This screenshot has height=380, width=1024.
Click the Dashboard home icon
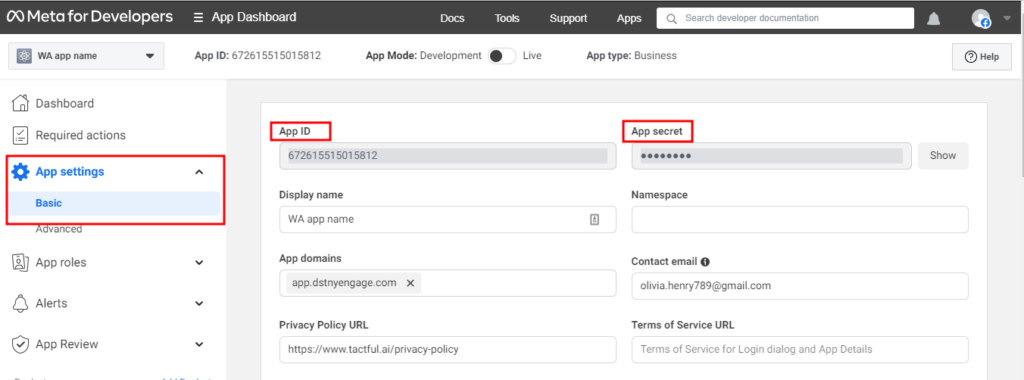(21, 103)
